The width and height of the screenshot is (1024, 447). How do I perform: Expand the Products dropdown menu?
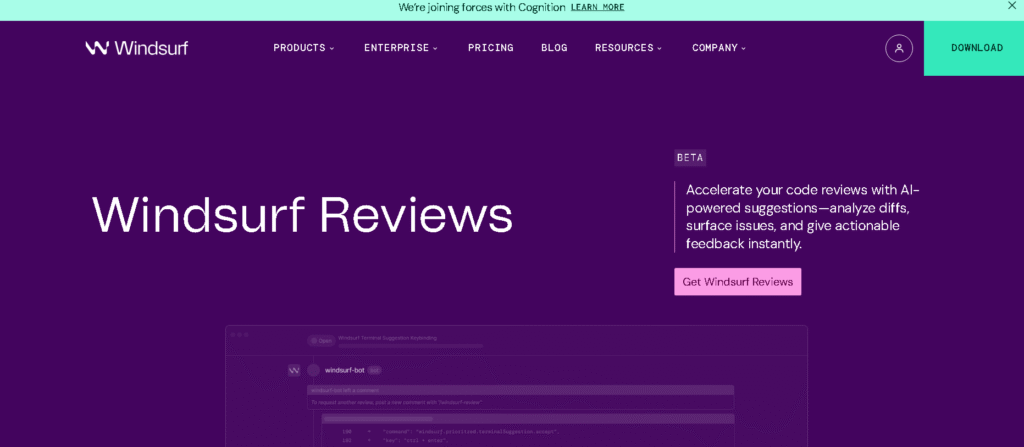point(304,48)
